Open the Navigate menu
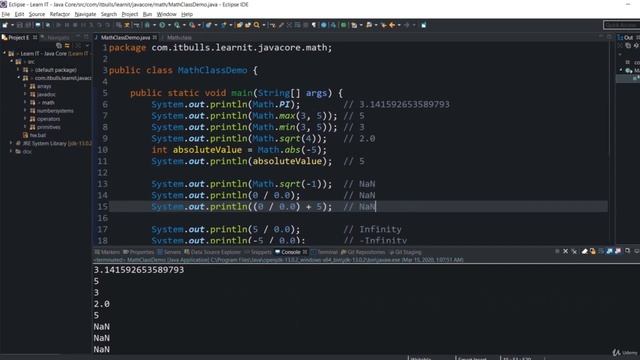Image resolution: width=640 pixels, height=360 pixels. (85, 14)
